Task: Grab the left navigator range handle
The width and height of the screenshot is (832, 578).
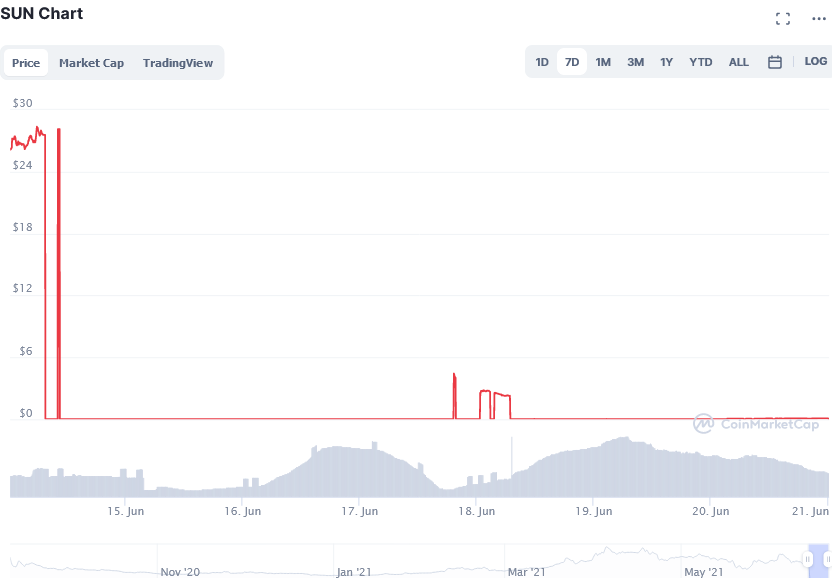Action: click(808, 559)
